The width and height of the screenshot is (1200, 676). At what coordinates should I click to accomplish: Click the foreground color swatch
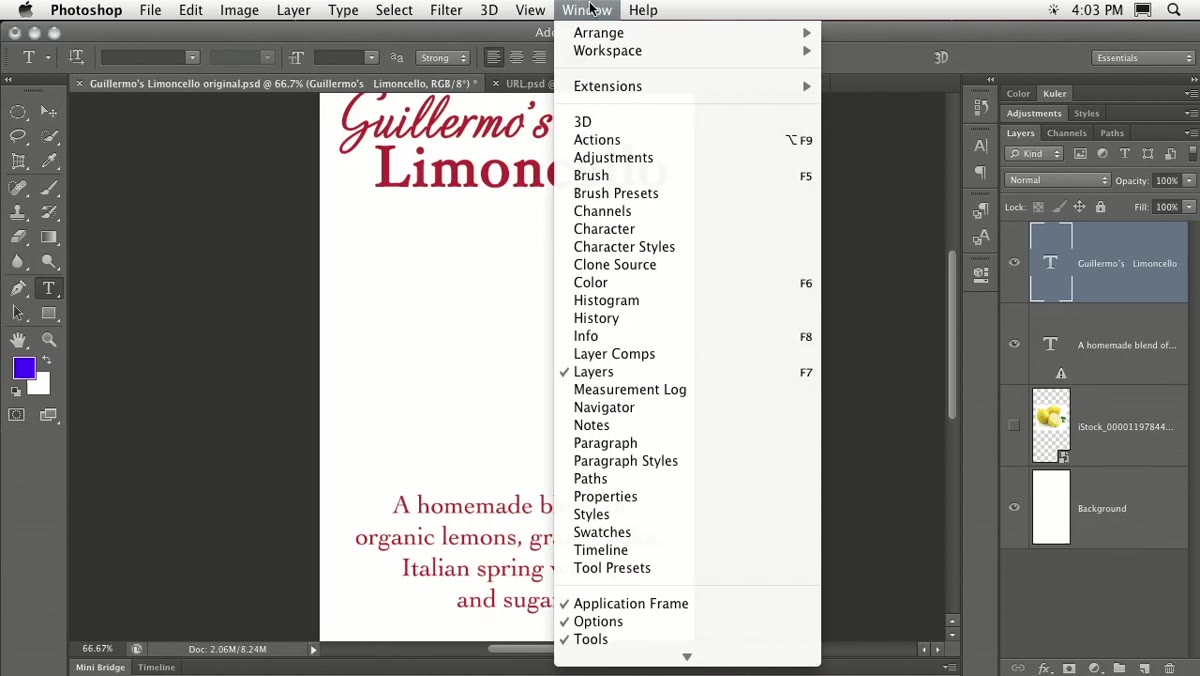[24, 368]
